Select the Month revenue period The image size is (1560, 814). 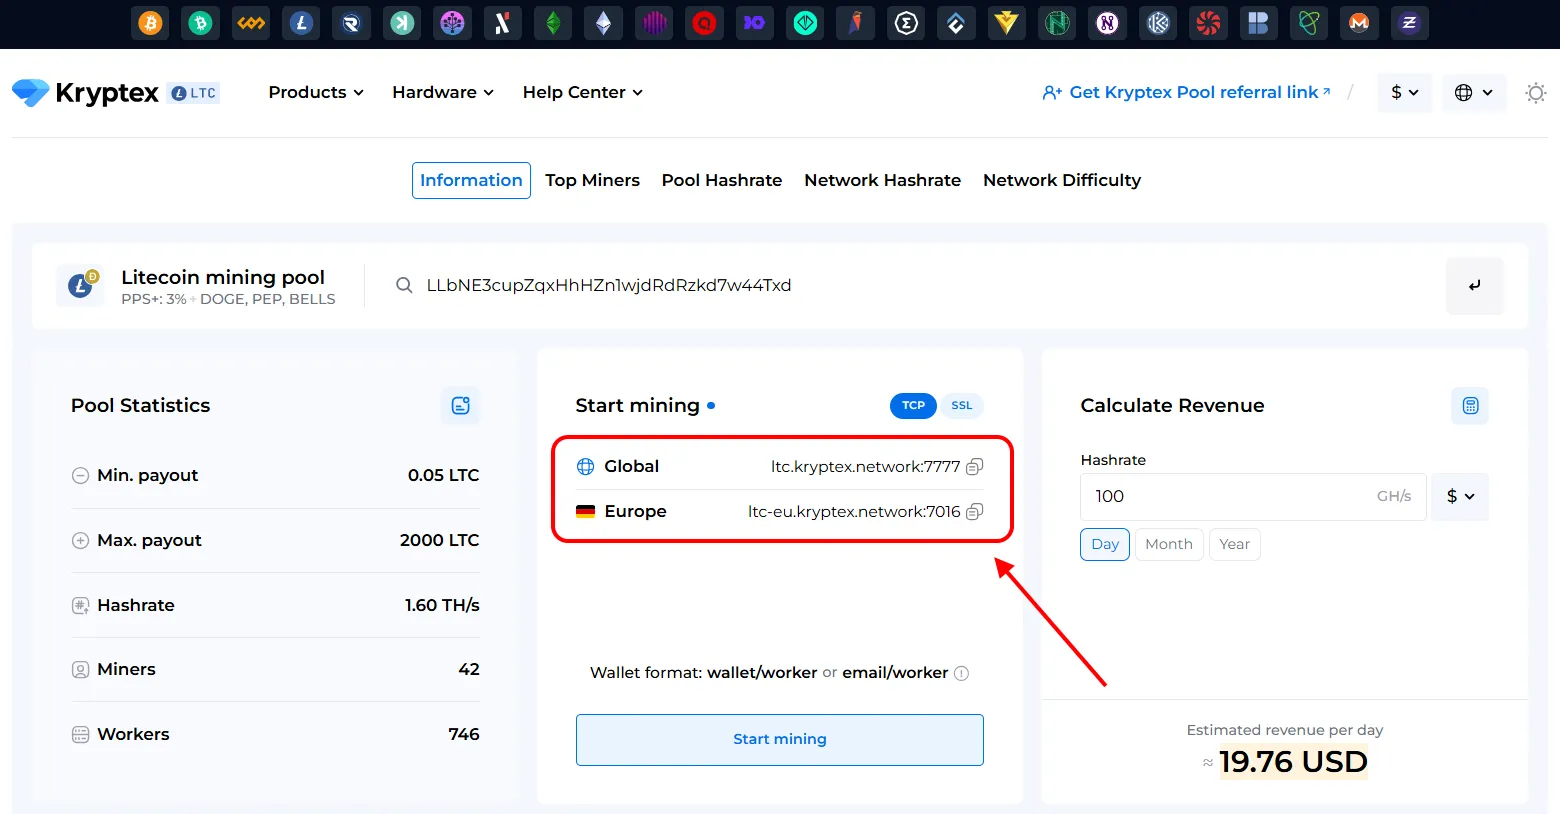[1169, 545]
